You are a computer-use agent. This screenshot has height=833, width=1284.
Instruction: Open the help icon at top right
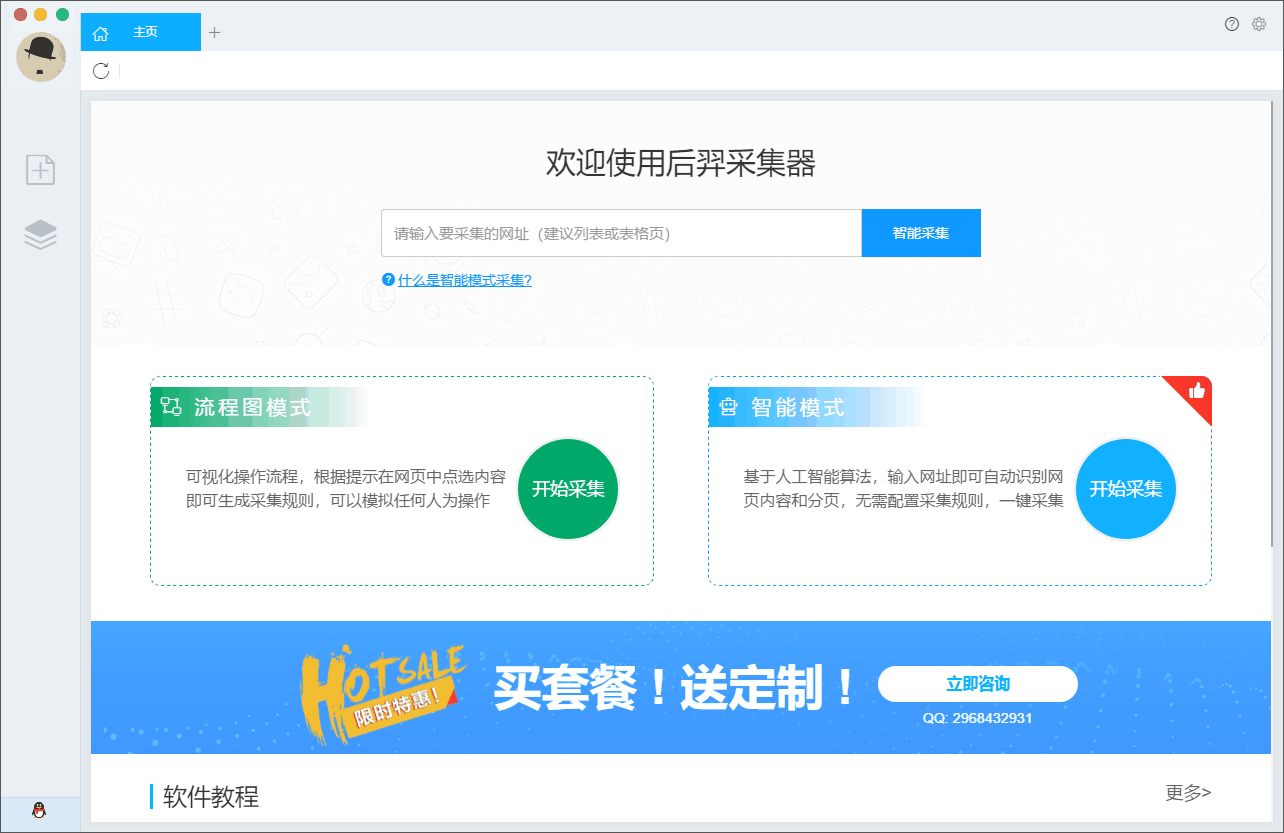(1232, 23)
